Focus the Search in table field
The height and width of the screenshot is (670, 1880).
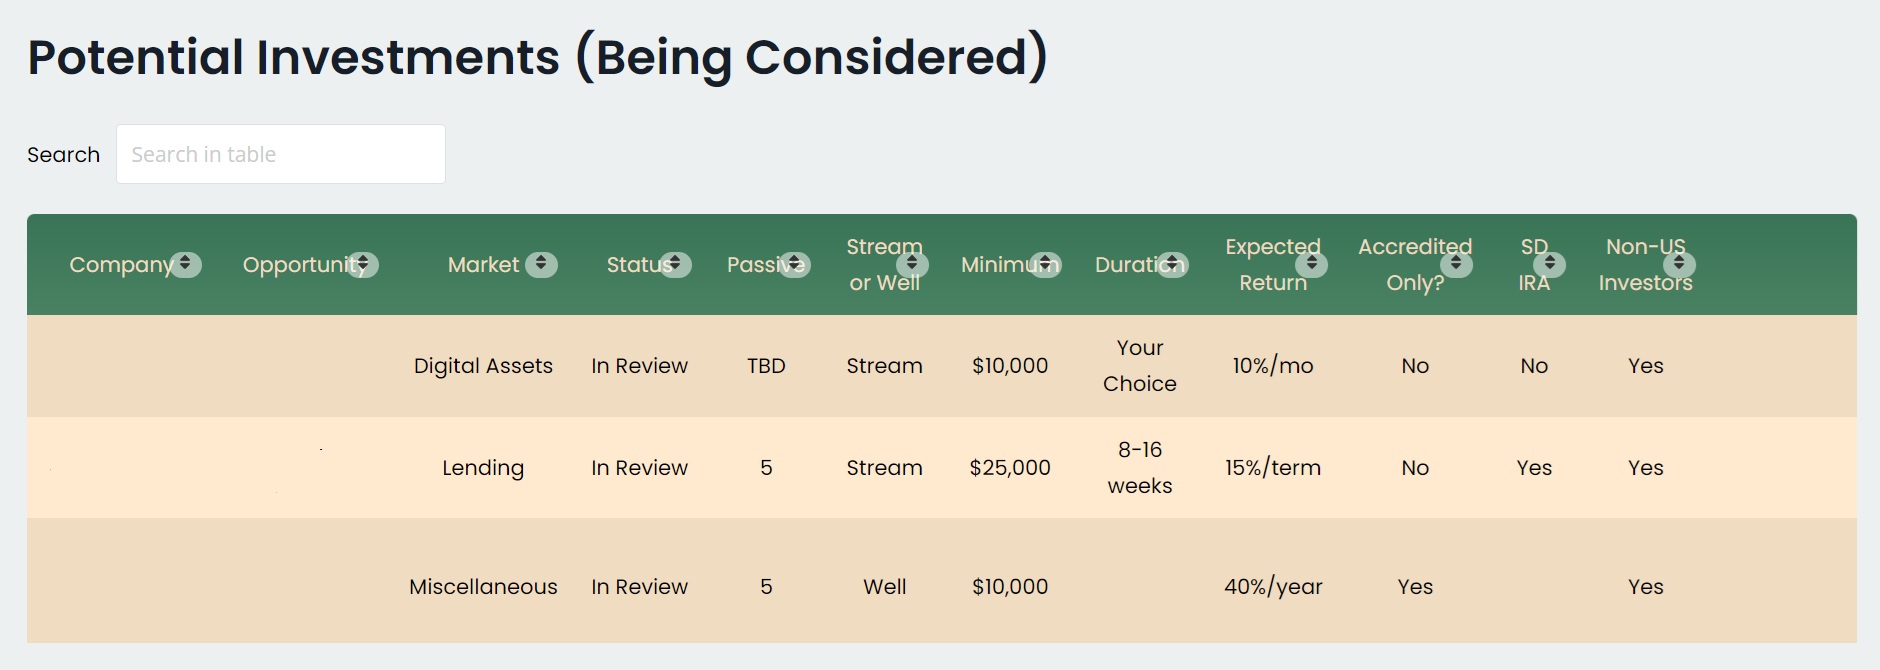click(281, 154)
